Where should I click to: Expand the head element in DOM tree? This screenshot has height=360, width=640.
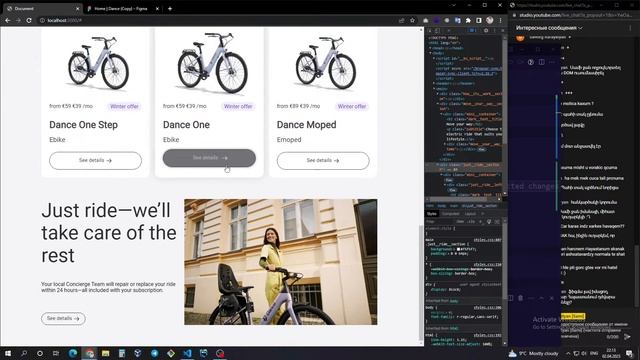pos(431,48)
